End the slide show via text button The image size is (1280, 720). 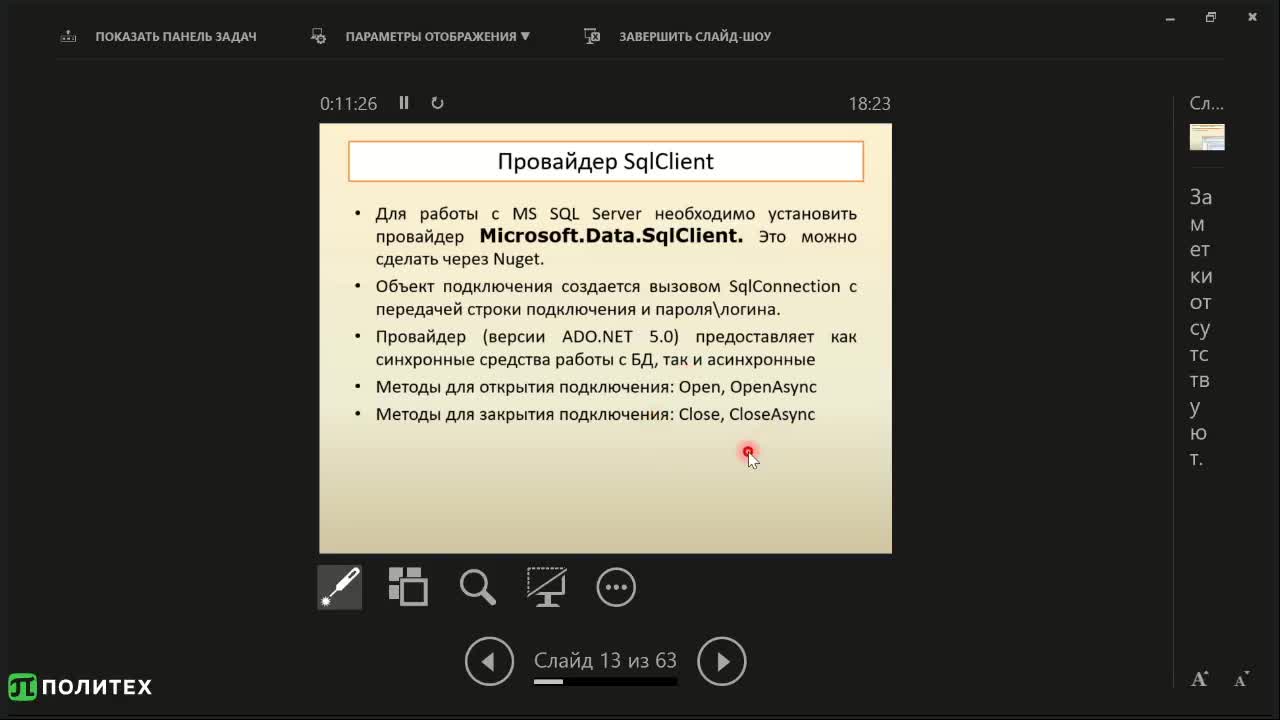695,36
